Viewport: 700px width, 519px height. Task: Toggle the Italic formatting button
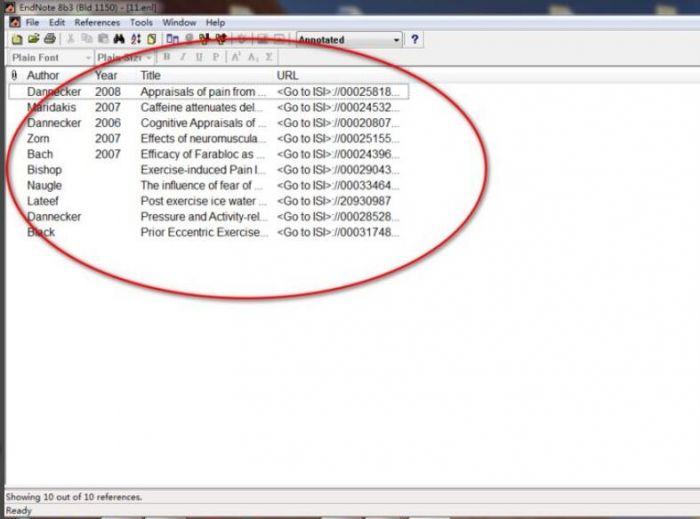(183, 58)
